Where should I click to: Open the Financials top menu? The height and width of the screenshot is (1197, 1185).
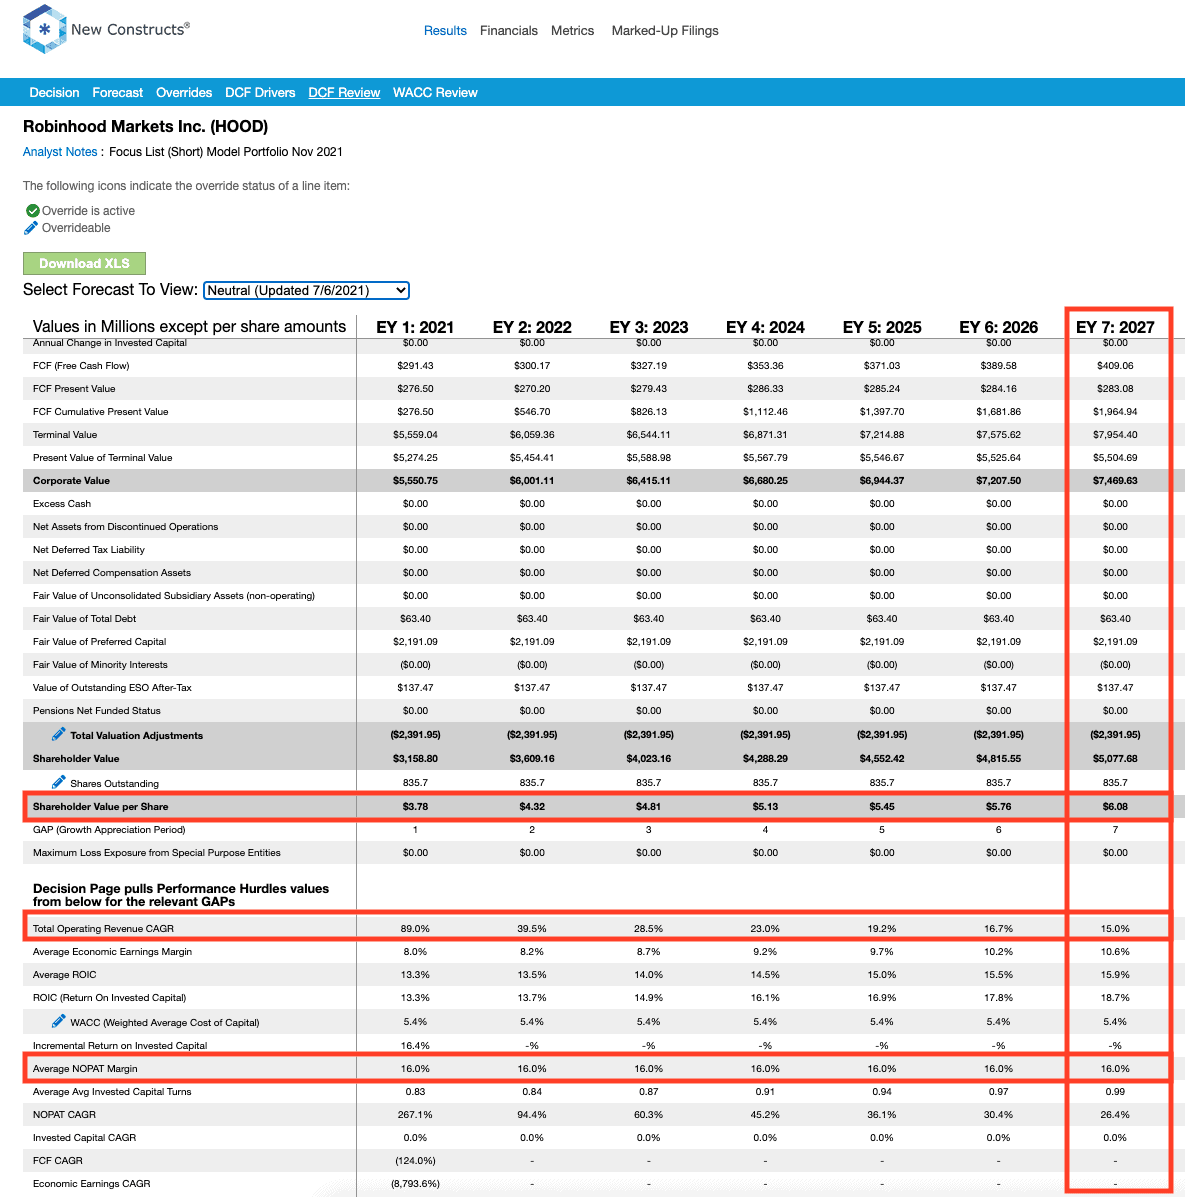coord(509,31)
